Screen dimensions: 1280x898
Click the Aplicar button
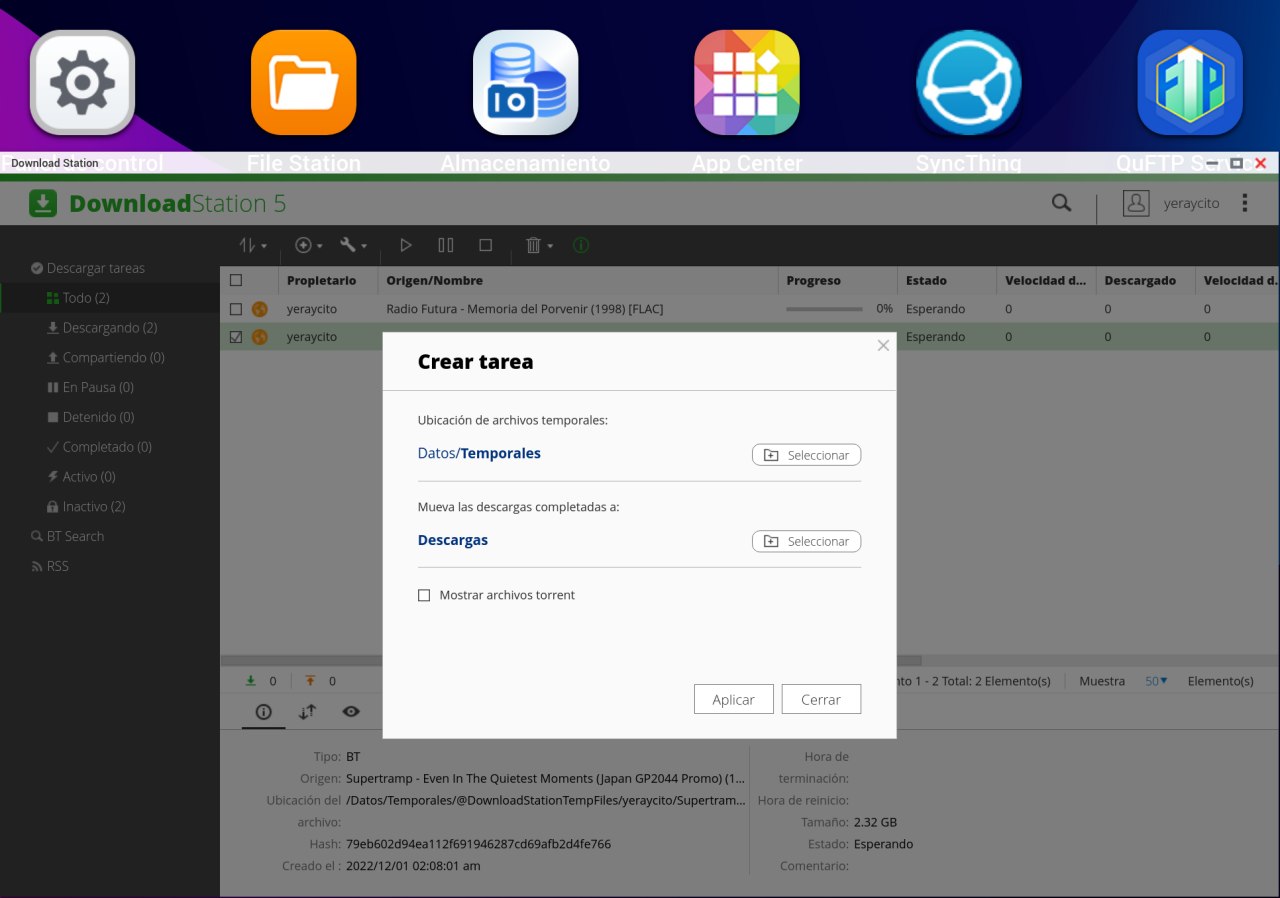coord(733,700)
